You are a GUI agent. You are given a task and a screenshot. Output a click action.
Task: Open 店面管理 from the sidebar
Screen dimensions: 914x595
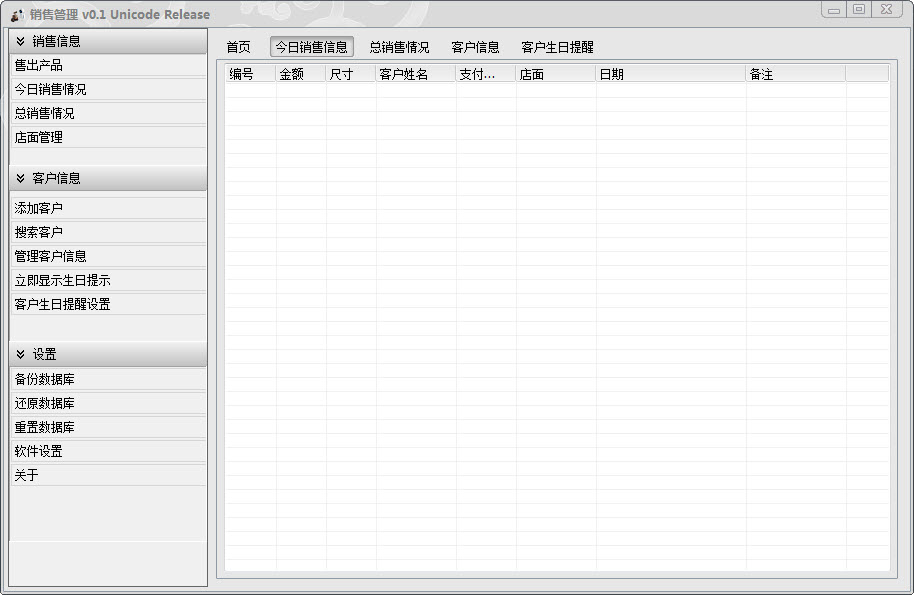(x=38, y=138)
